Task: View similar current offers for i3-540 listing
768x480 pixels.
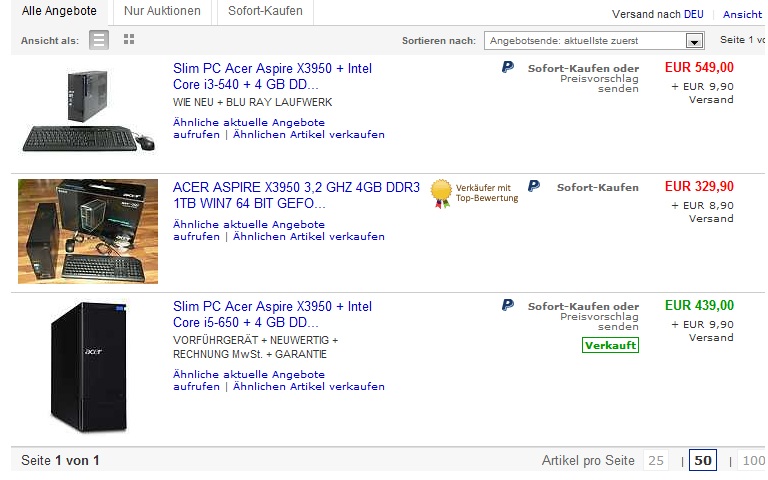Action: 248,128
